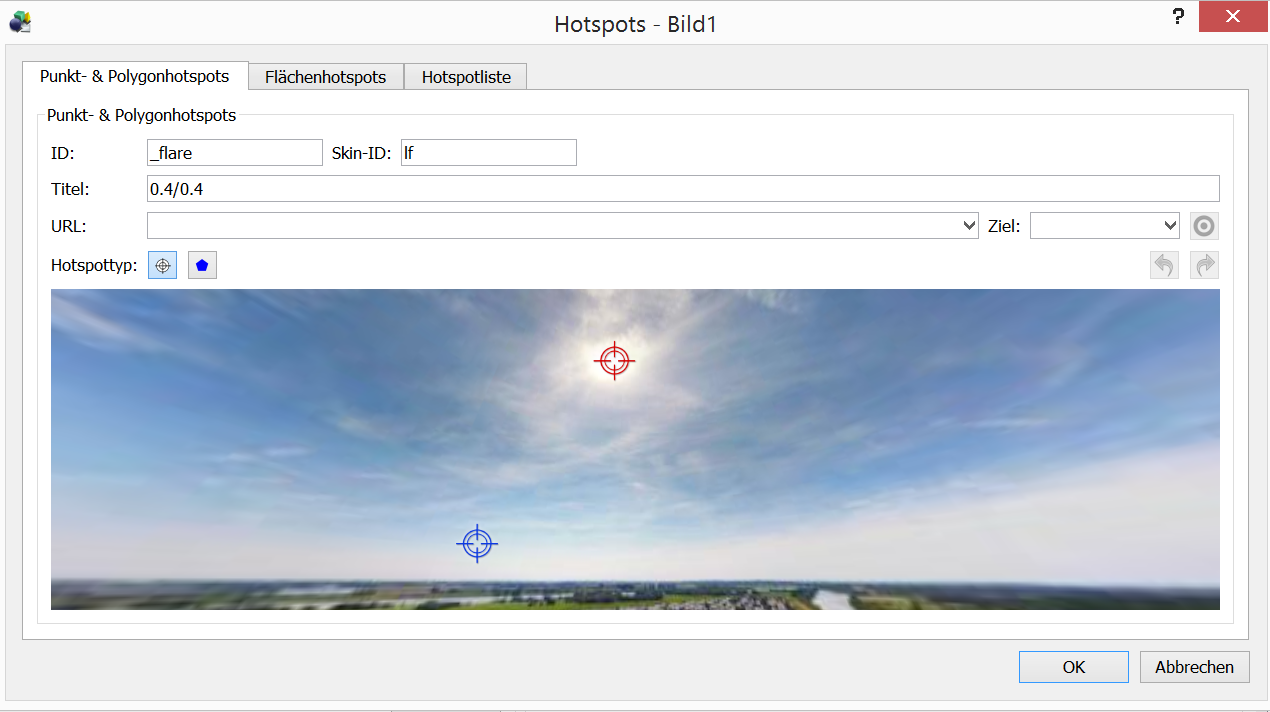Click the undo arrow icon
The height and width of the screenshot is (712, 1270).
(1164, 265)
